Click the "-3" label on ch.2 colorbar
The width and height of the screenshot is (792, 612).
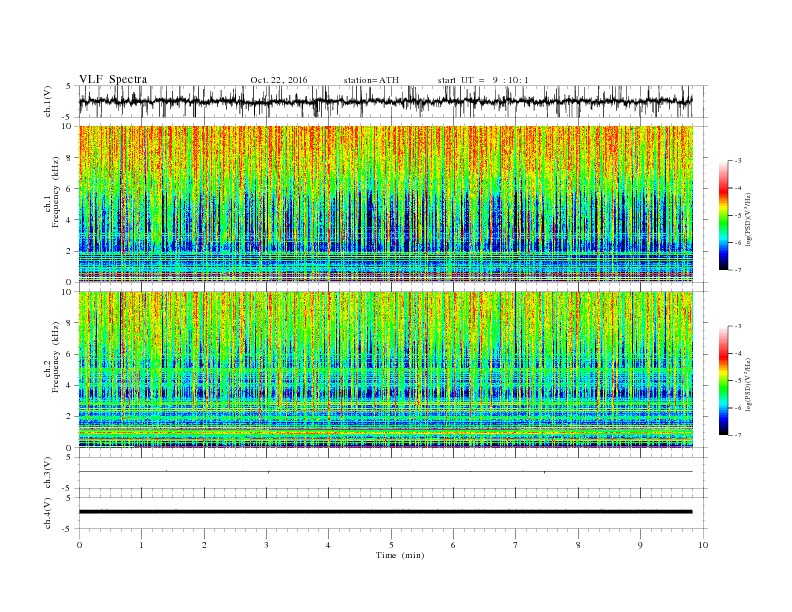(x=738, y=326)
